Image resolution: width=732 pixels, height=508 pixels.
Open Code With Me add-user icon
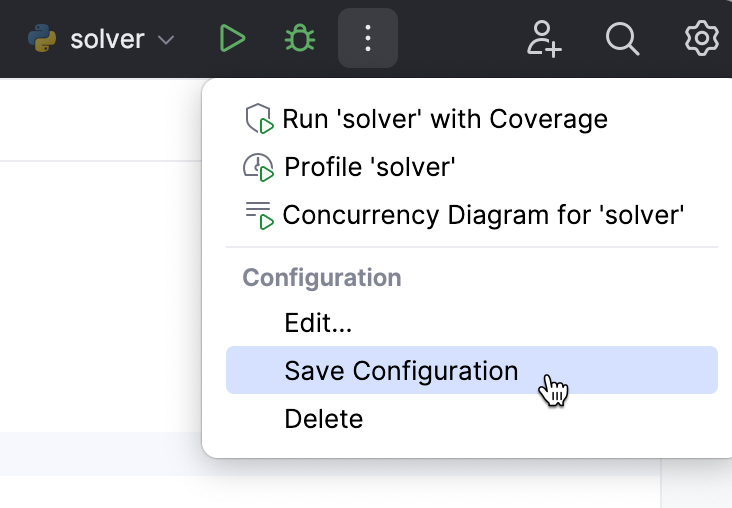click(x=544, y=40)
